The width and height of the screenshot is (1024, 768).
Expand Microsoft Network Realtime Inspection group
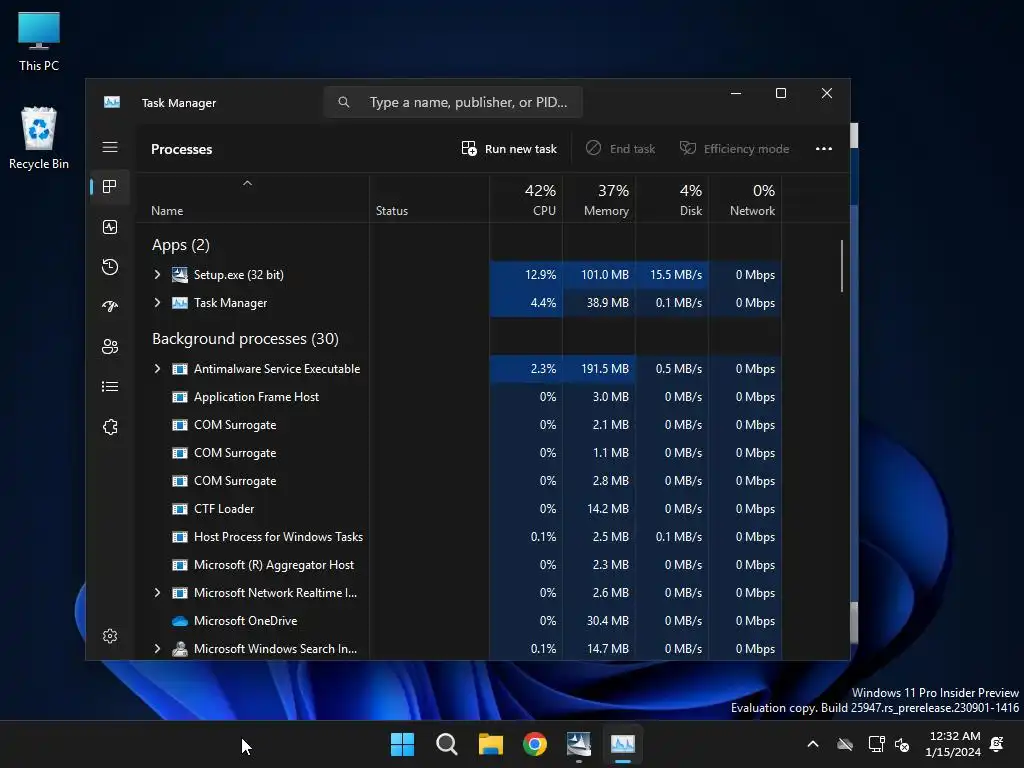157,593
